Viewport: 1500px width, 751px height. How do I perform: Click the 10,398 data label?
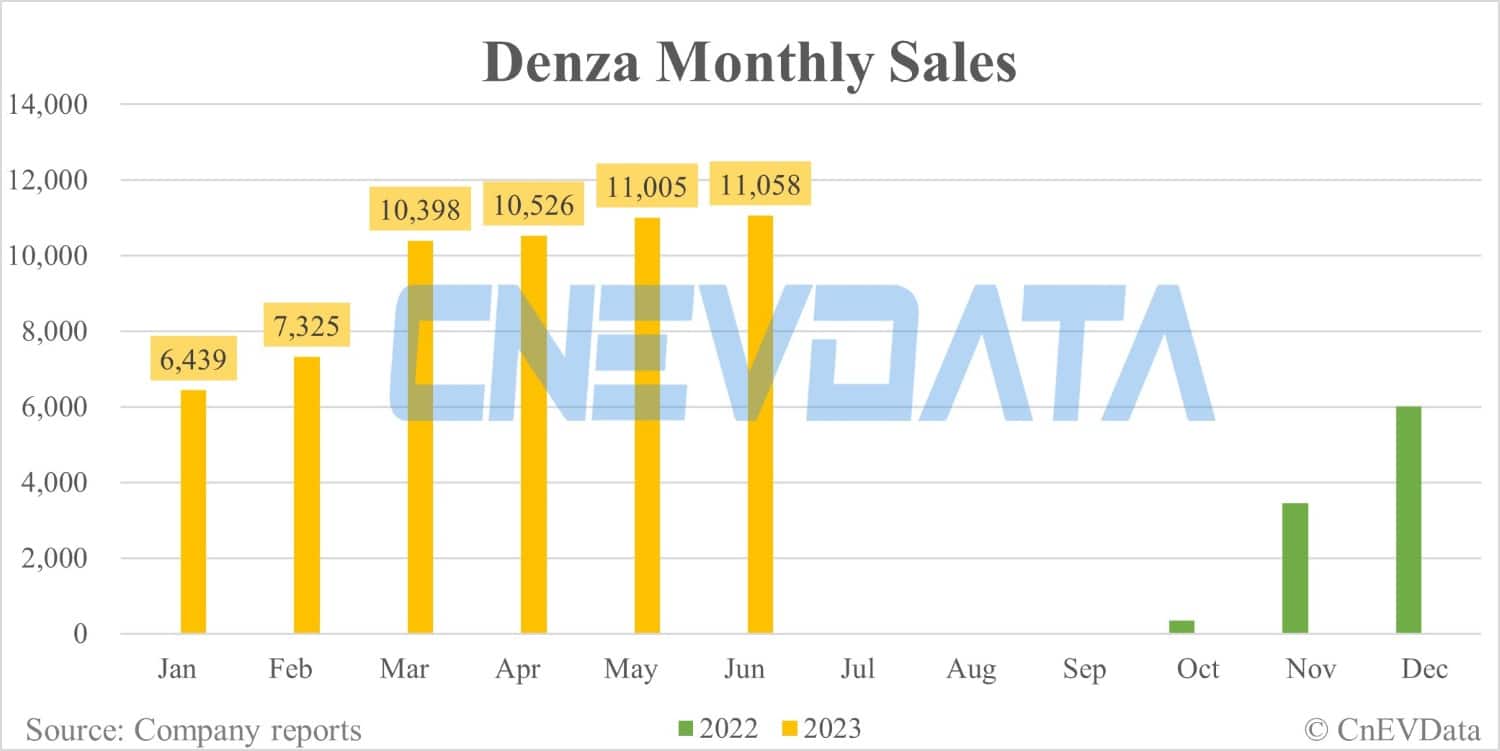tap(420, 209)
